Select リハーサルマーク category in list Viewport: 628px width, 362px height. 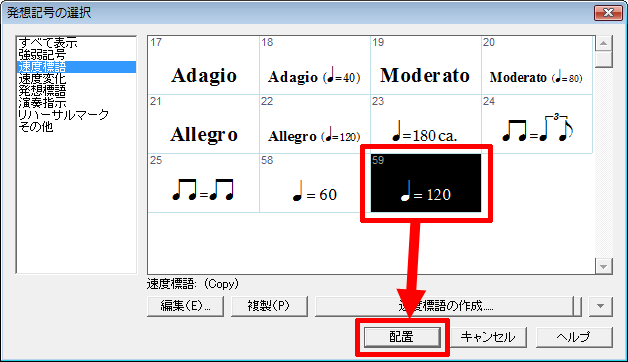point(63,115)
